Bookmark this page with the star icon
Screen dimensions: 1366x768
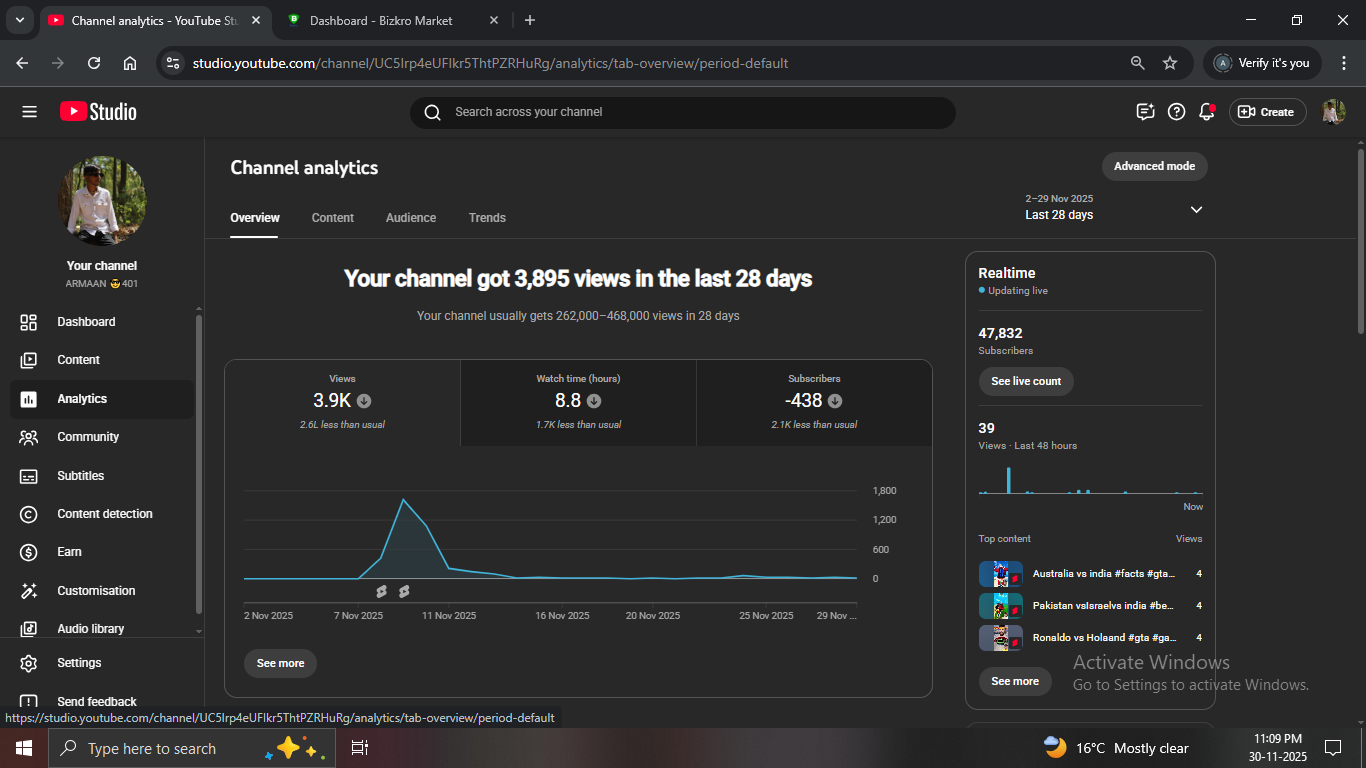click(x=1170, y=63)
